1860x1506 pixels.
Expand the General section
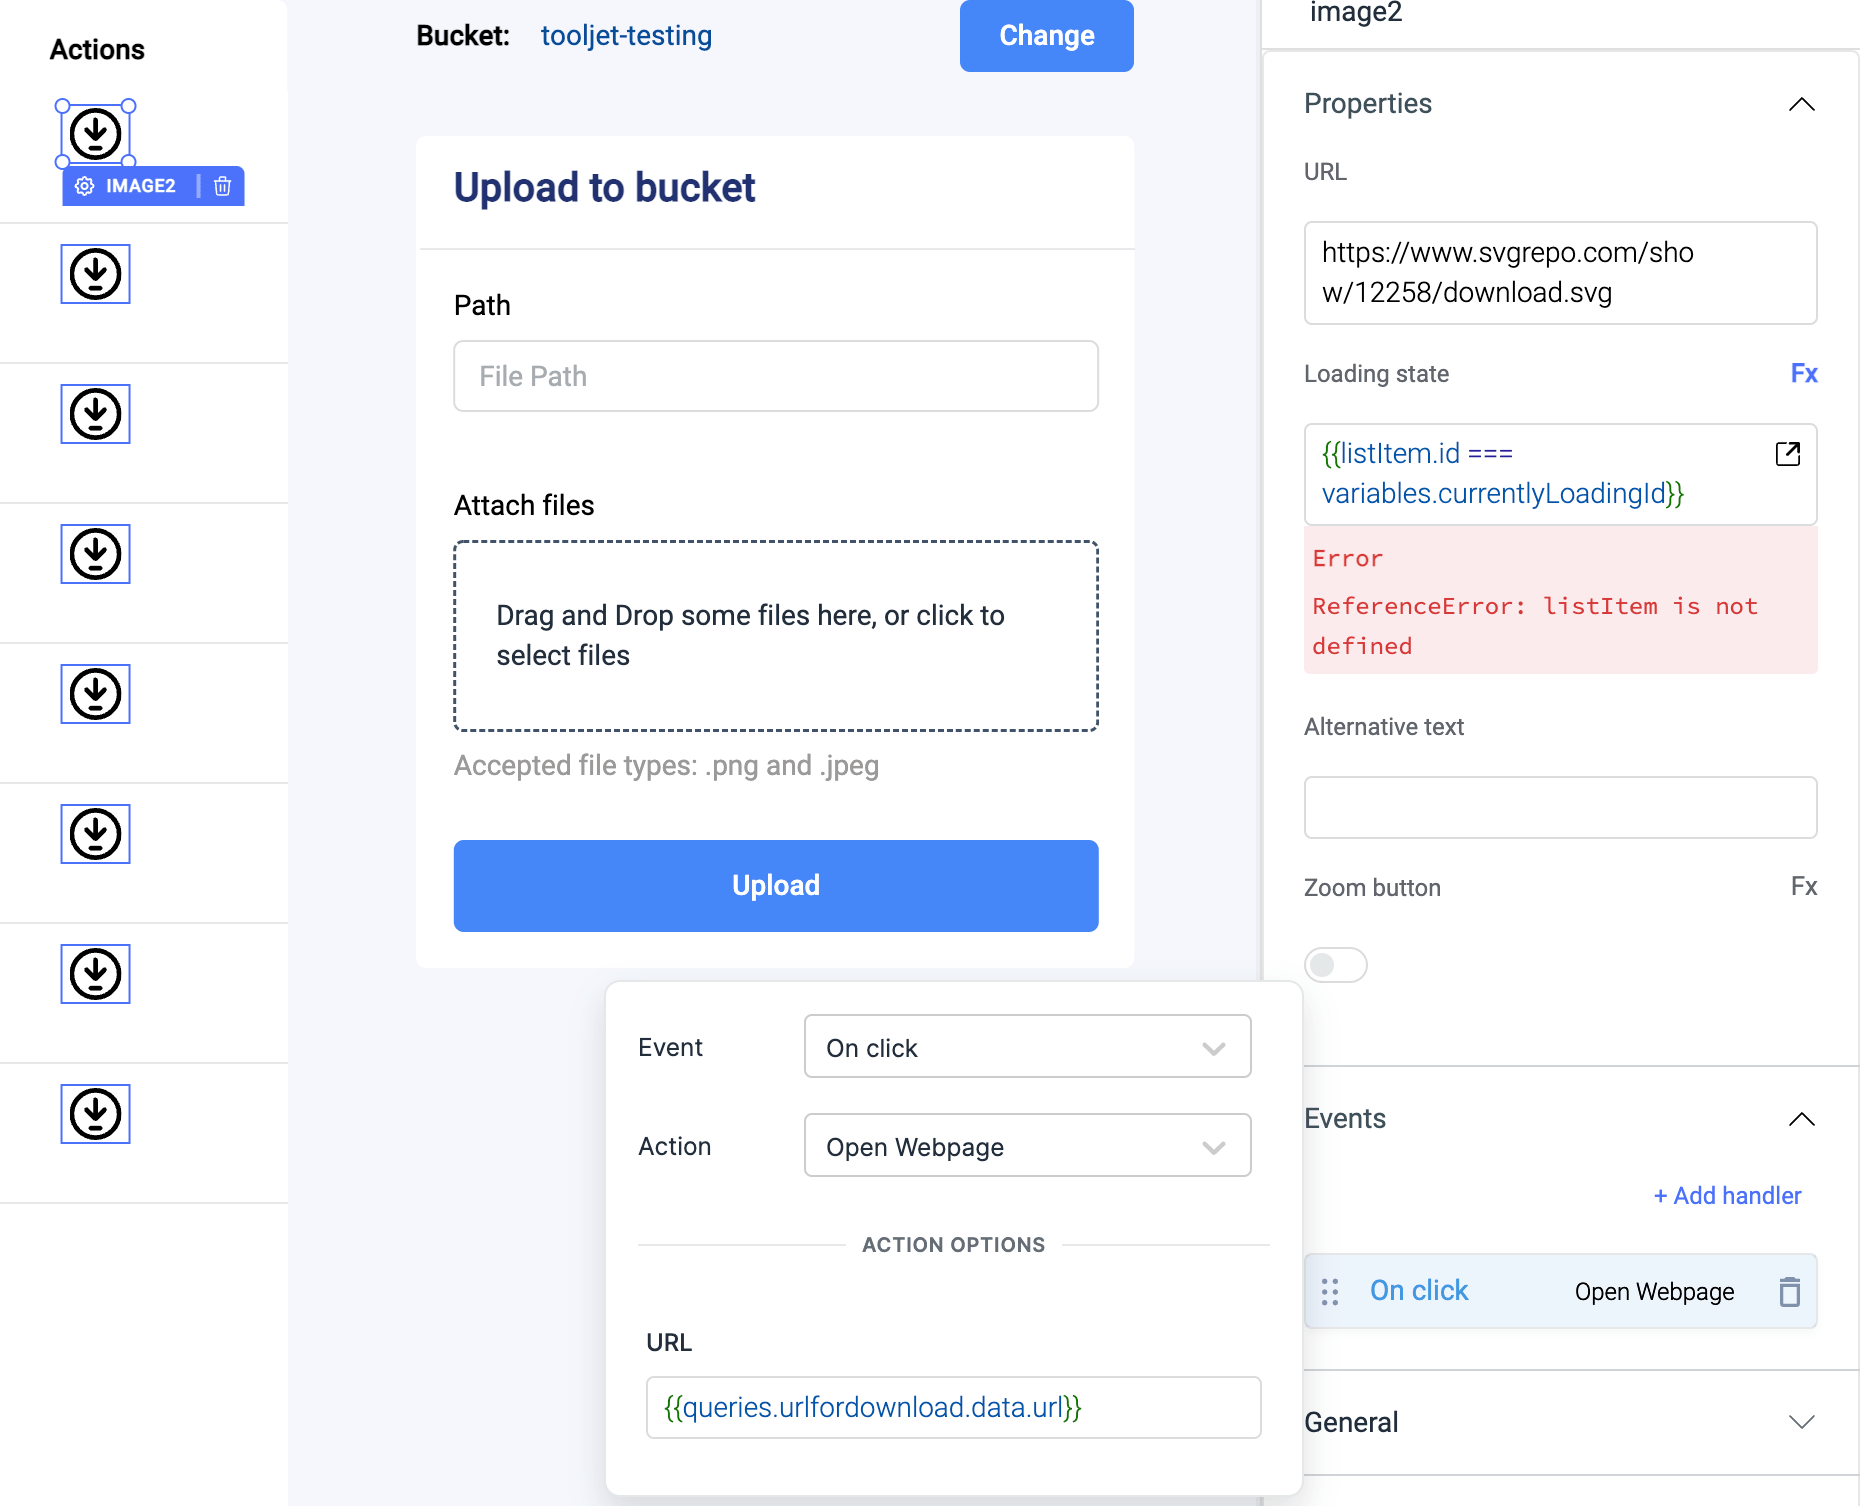1801,1422
